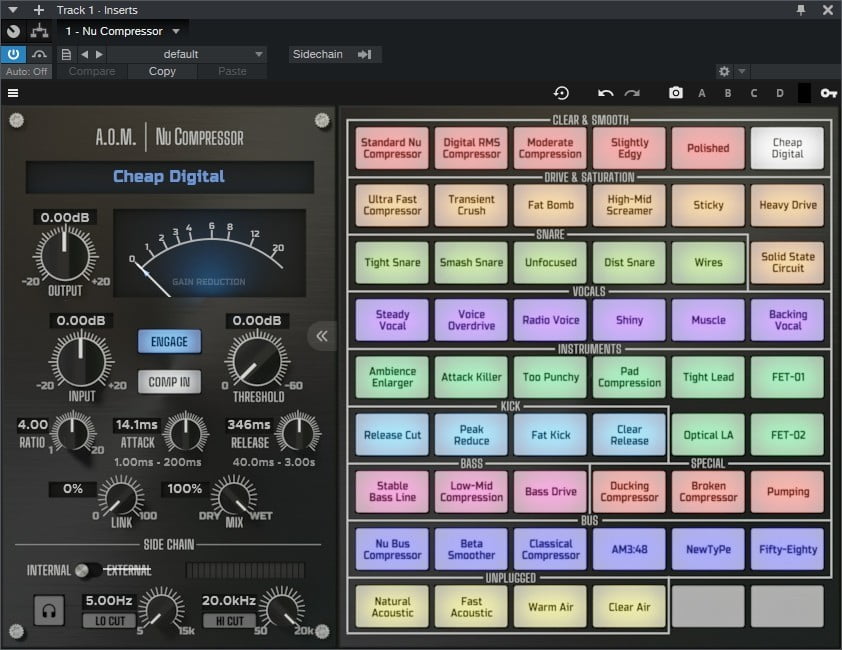Viewport: 842px width, 650px height.
Task: Toggle the HI CUT filter
Action: (x=229, y=621)
